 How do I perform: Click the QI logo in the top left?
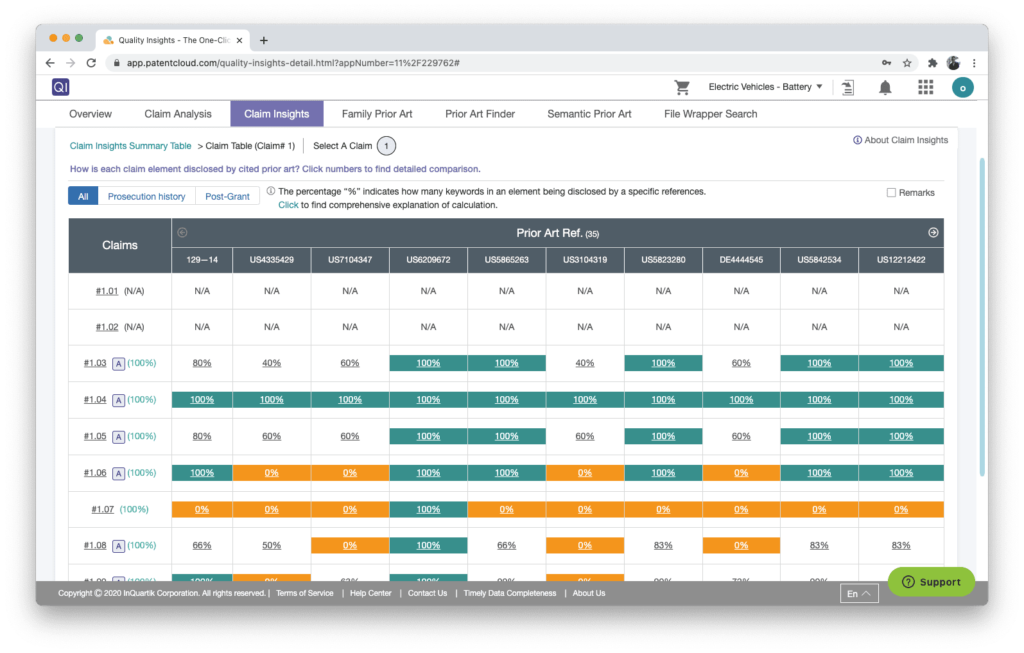tap(60, 87)
